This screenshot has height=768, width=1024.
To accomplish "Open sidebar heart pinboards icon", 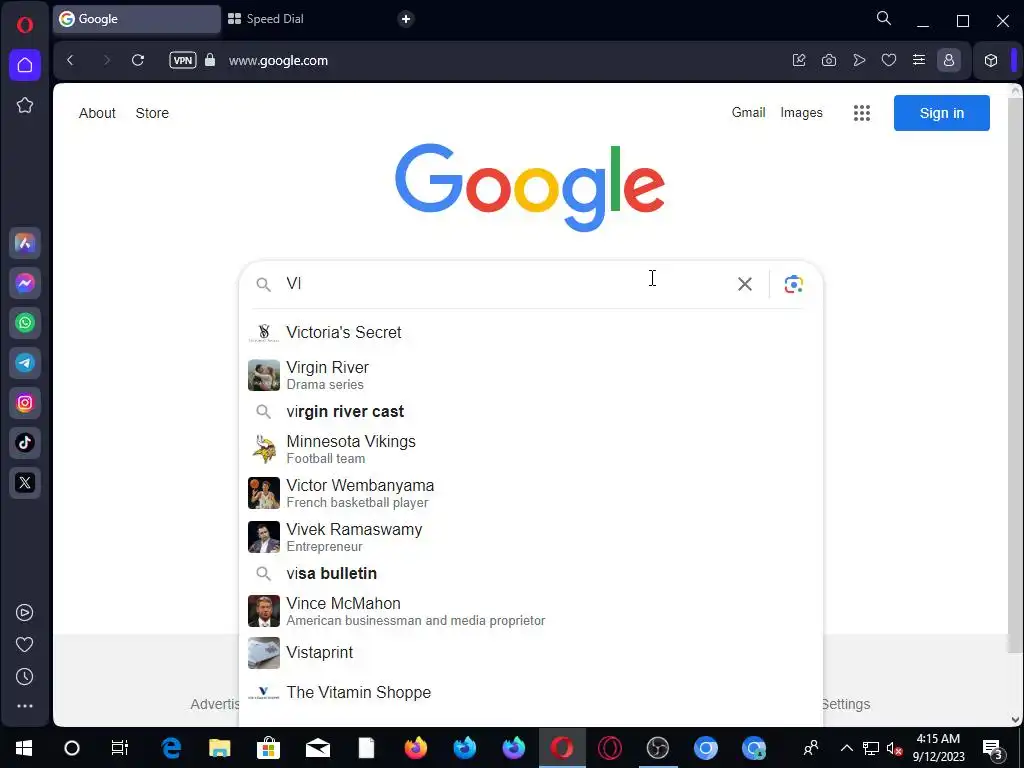I will point(24,645).
